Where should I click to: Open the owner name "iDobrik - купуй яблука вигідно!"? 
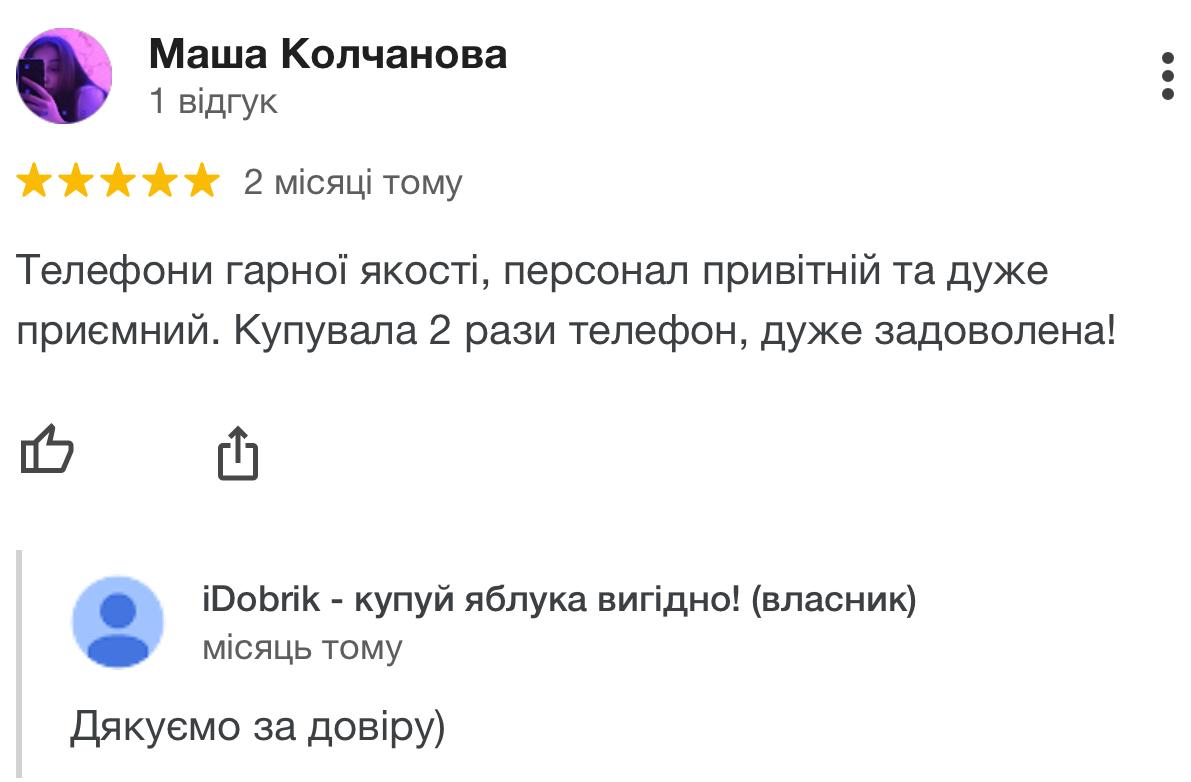[471, 600]
